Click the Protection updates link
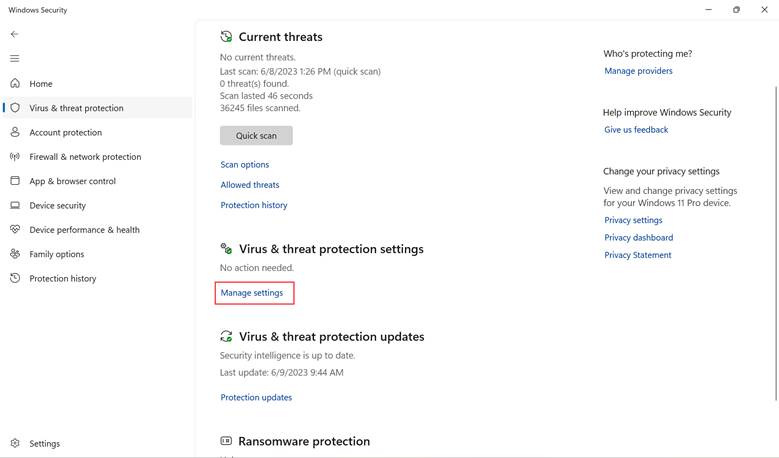The width and height of the screenshot is (779, 458). click(x=256, y=397)
